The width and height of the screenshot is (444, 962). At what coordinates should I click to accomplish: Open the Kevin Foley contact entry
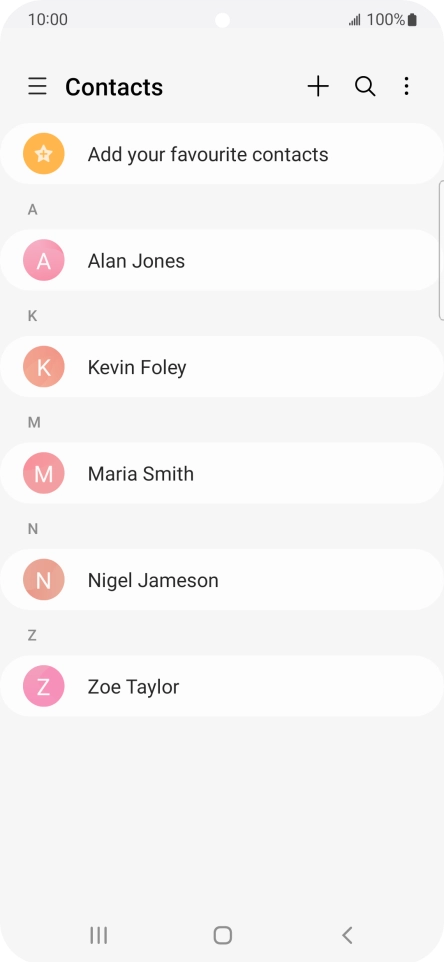[221, 367]
